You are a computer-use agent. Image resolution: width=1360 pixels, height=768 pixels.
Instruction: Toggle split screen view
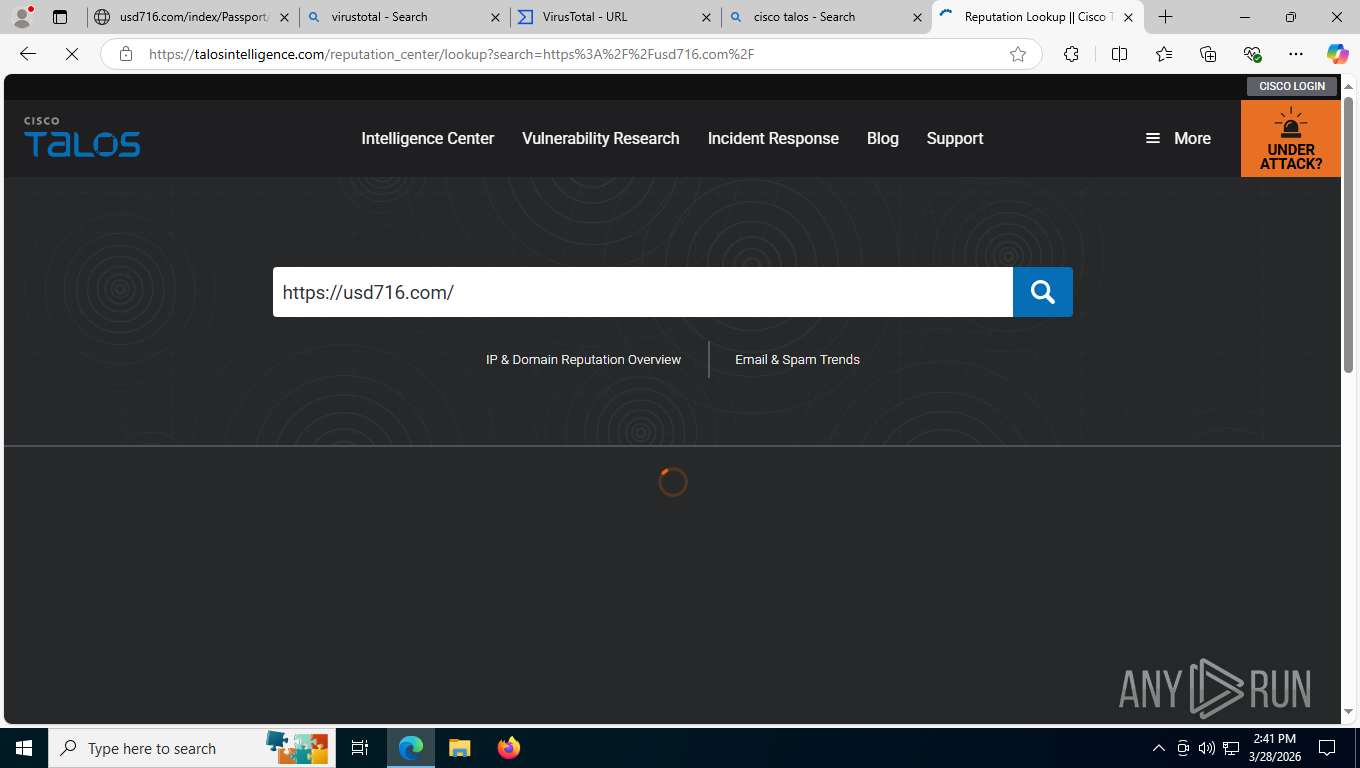[x=1119, y=54]
